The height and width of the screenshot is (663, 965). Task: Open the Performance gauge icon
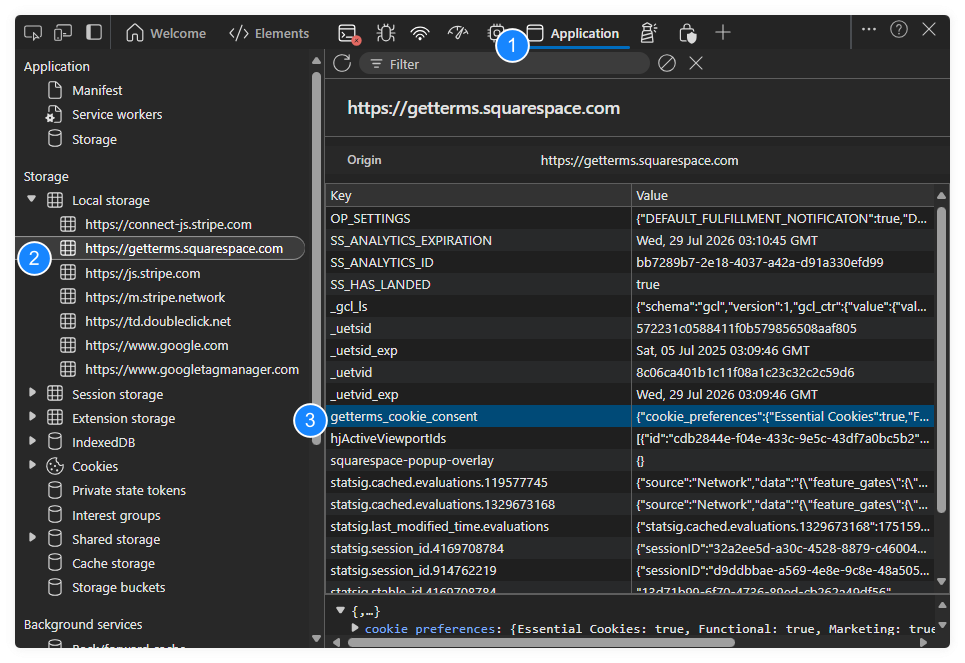tap(458, 33)
